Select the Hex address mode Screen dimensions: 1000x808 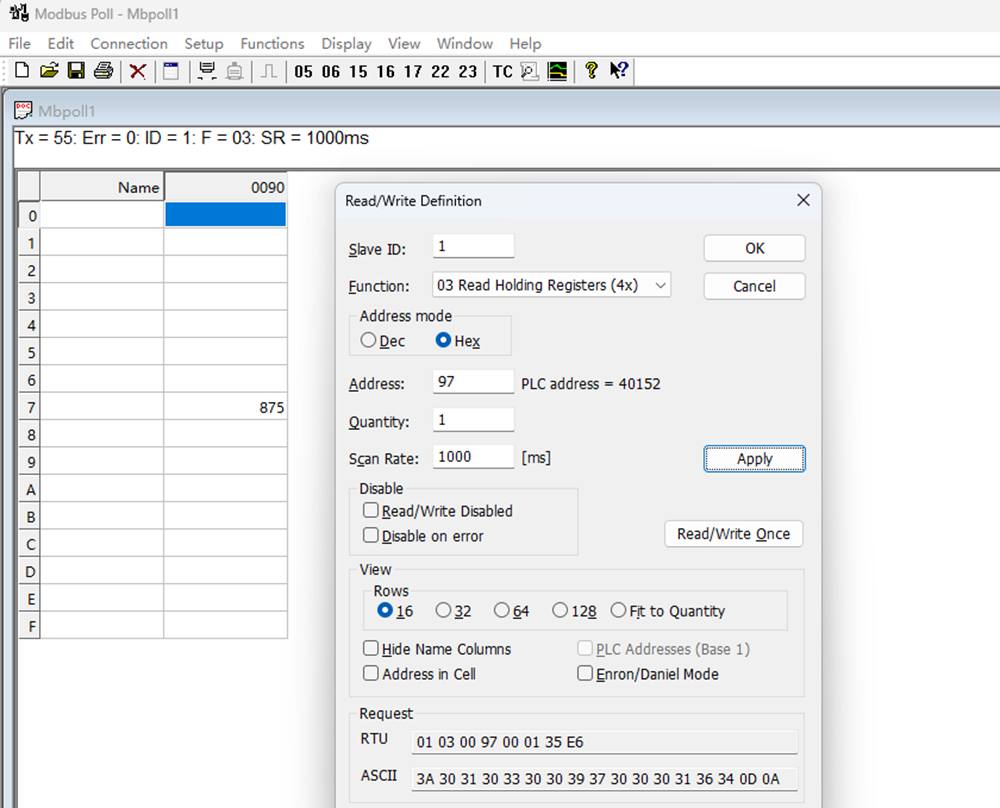[x=443, y=340]
